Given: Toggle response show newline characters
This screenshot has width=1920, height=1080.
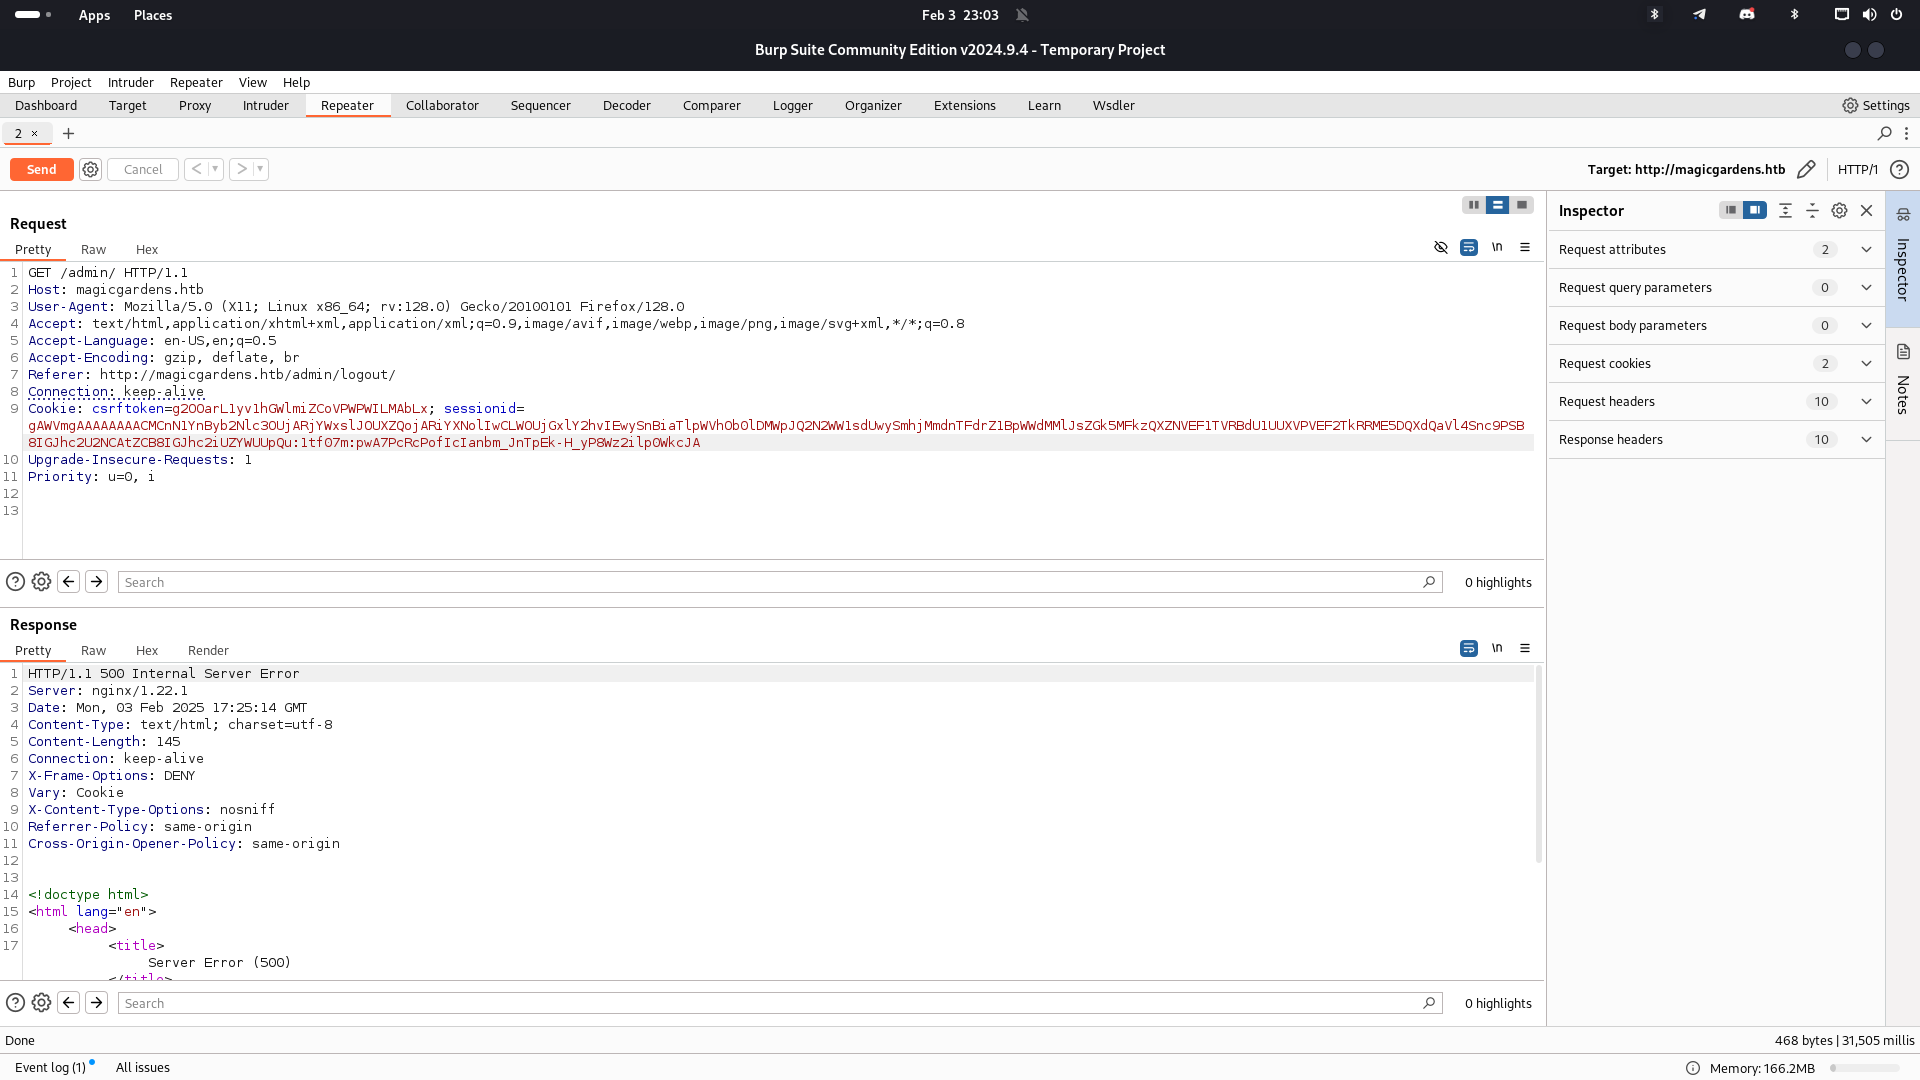Looking at the screenshot, I should pyautogui.click(x=1497, y=648).
